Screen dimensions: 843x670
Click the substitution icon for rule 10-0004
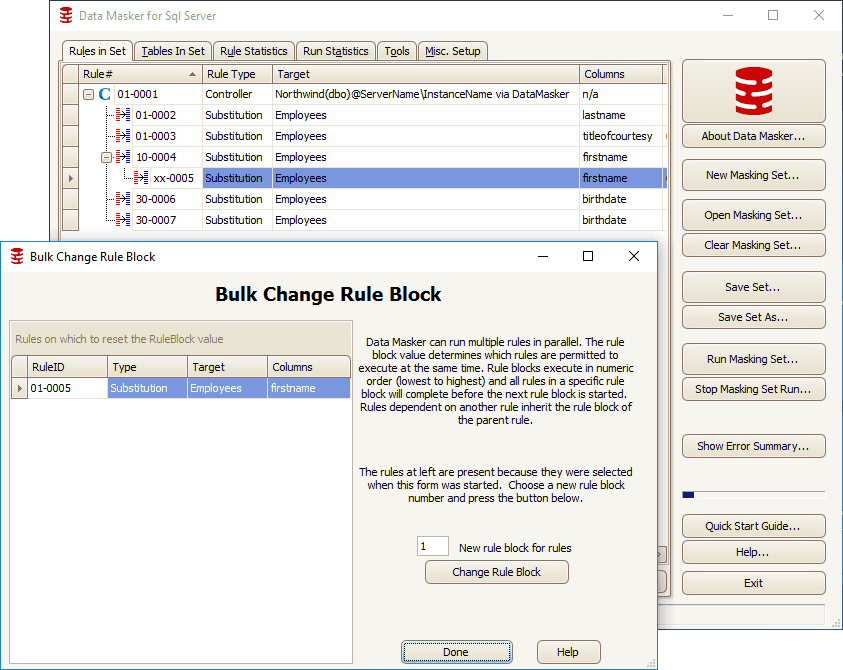click(123, 156)
